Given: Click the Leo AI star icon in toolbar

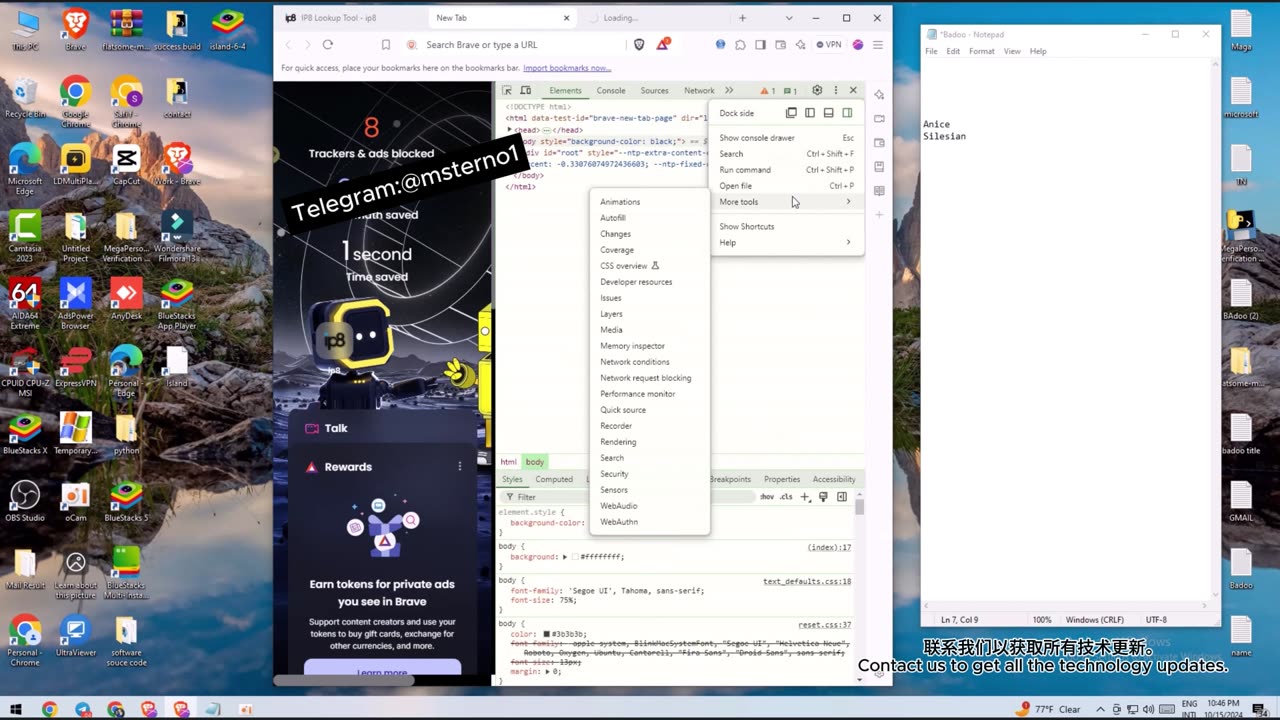Looking at the screenshot, I should [x=800, y=44].
